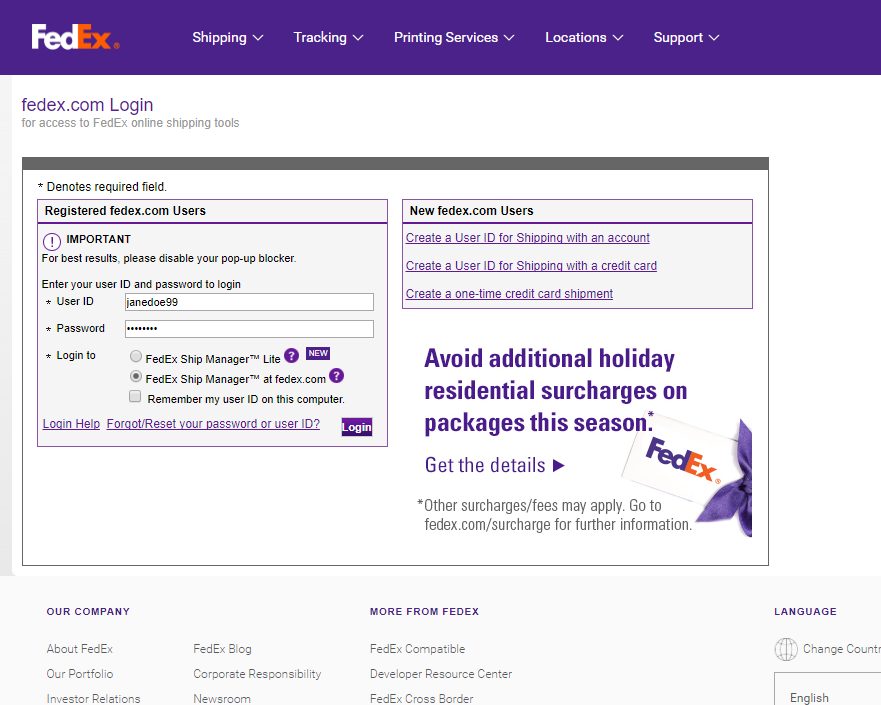Open Newsroom footer link
The height and width of the screenshot is (705, 881).
222,698
